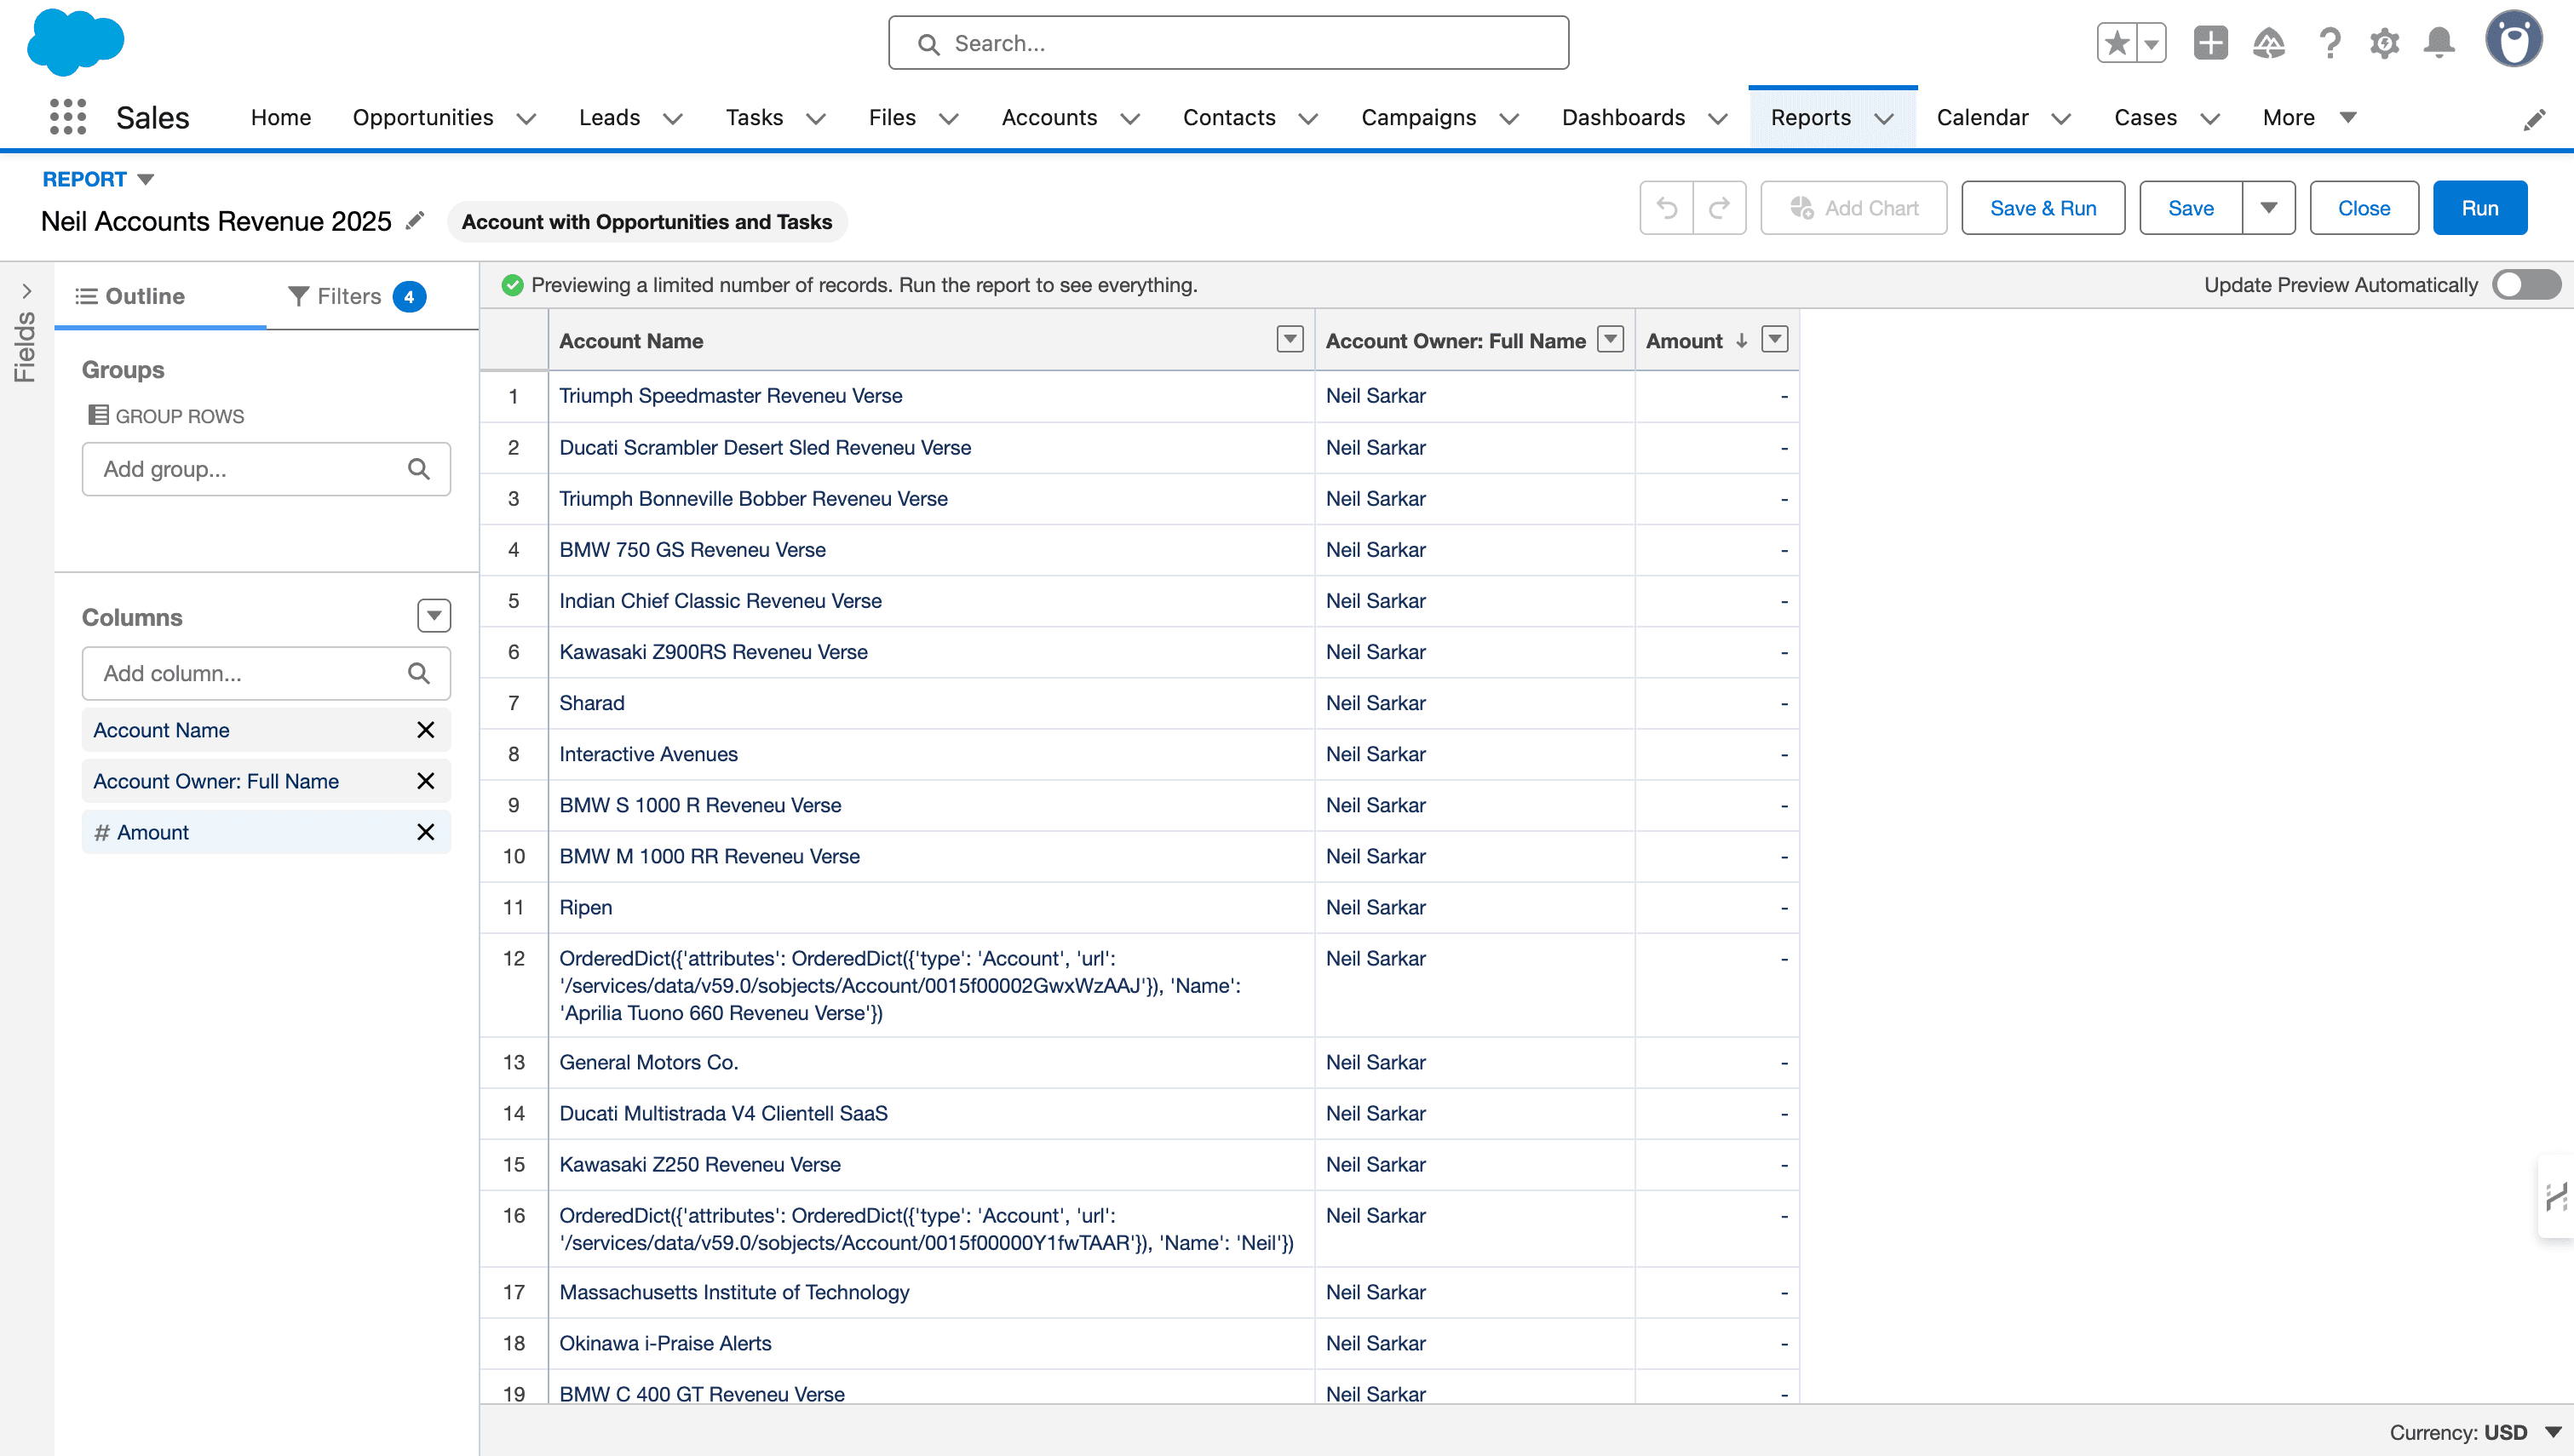This screenshot has height=1456, width=2574.
Task: Click the undo arrow button
Action: point(1666,208)
